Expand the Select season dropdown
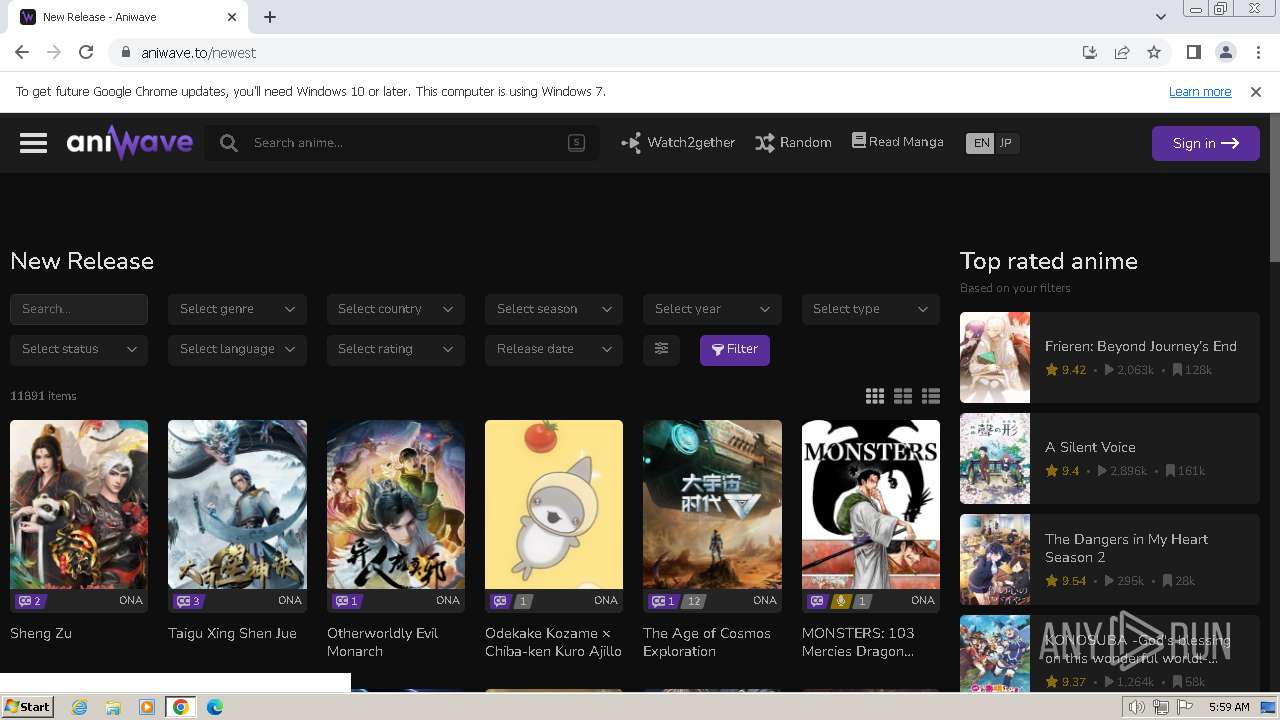 coord(554,309)
